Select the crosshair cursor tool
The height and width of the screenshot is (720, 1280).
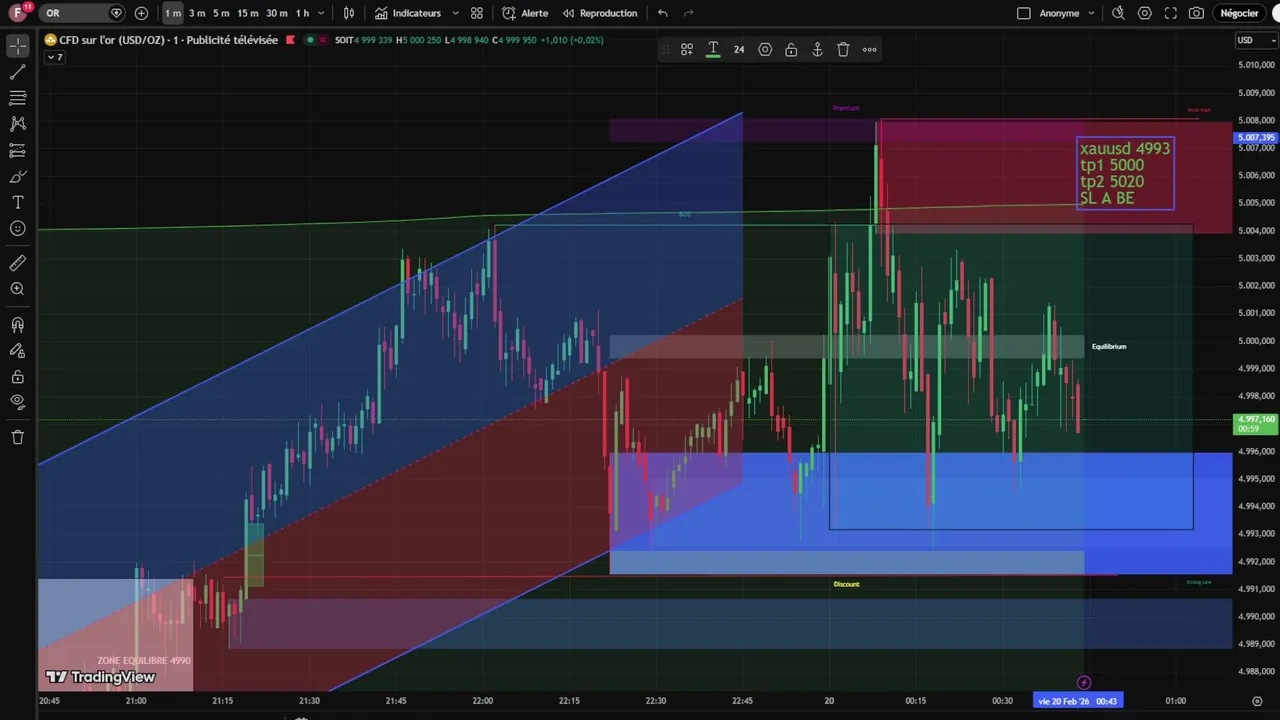(17, 46)
